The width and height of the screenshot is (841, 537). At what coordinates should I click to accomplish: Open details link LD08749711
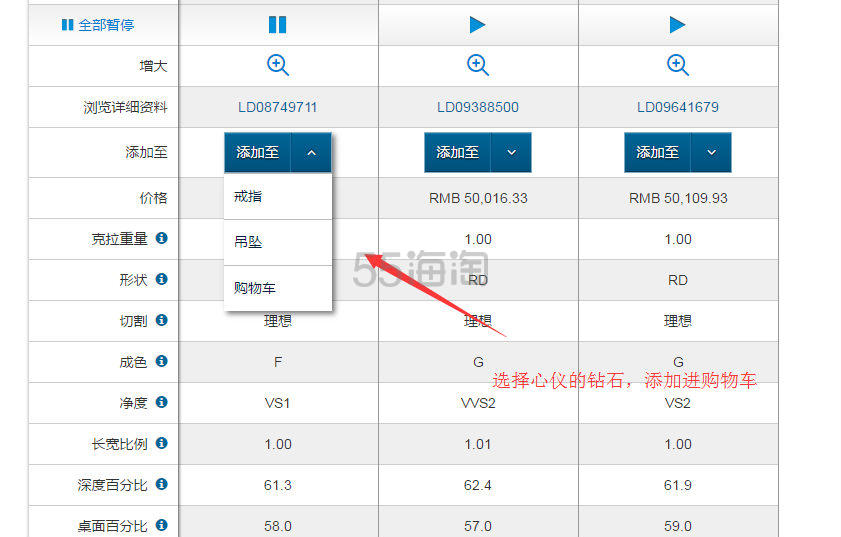(278, 107)
